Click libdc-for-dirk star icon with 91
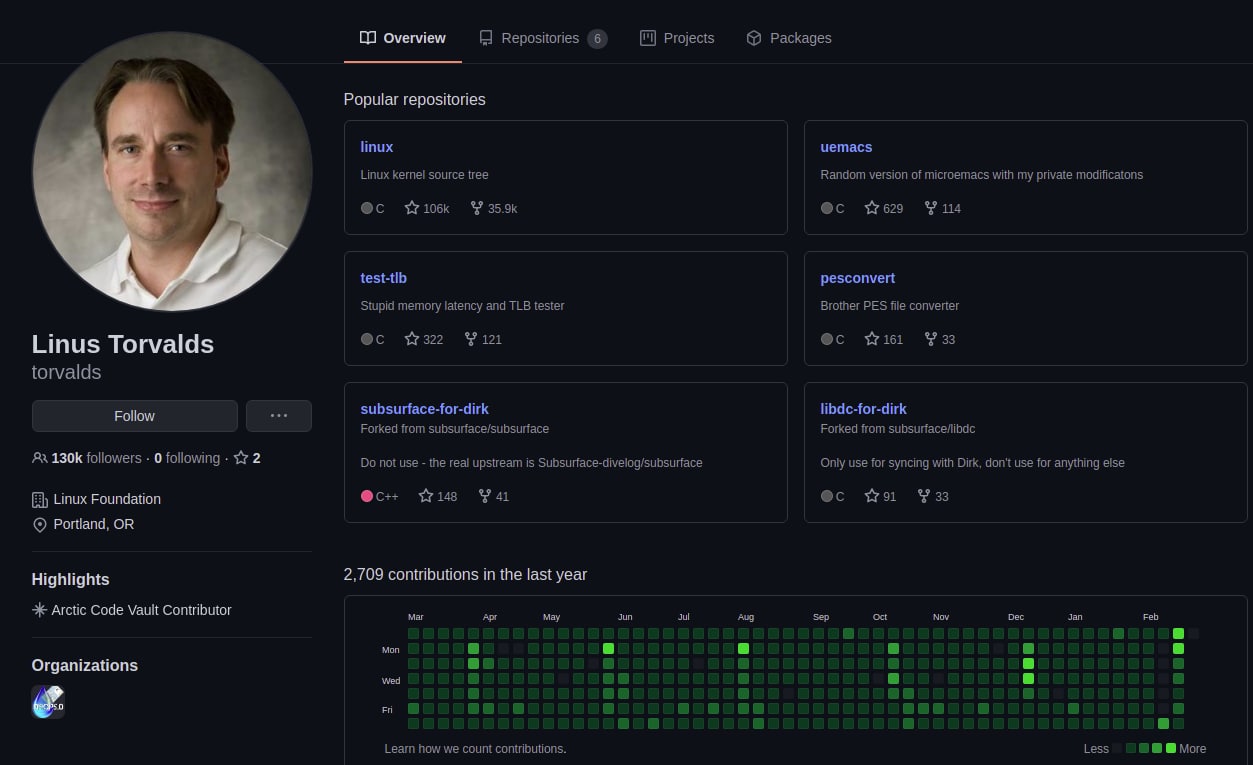The image size is (1253, 765). (x=872, y=496)
